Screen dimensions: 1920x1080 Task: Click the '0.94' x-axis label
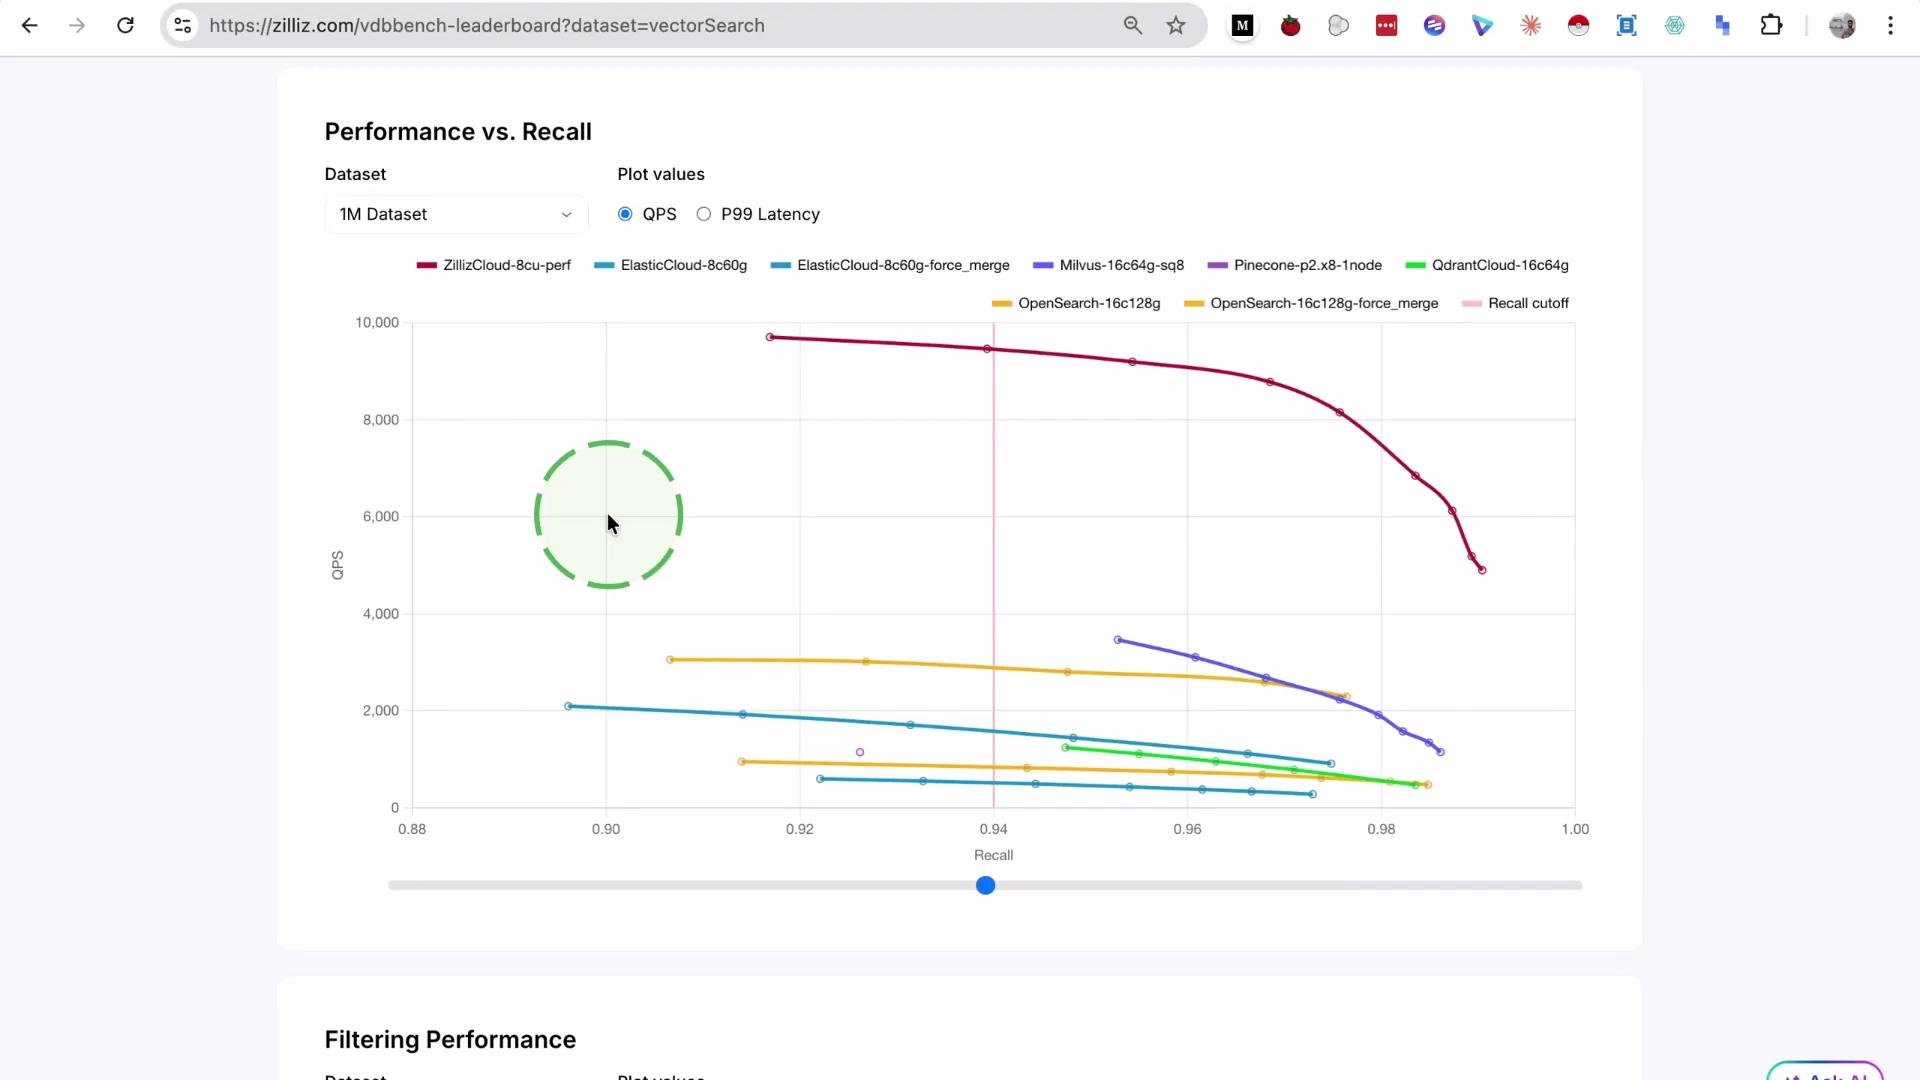tap(994, 829)
